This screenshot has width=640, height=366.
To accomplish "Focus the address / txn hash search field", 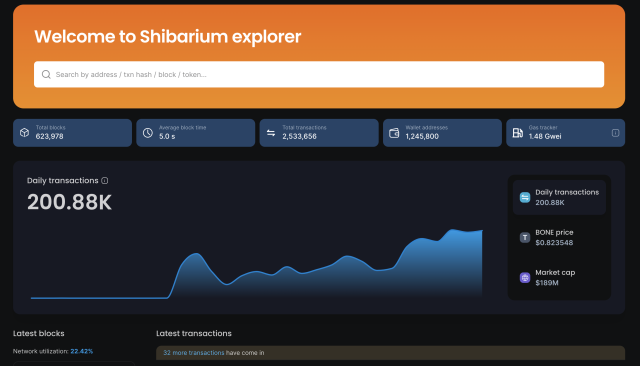I will pos(319,74).
